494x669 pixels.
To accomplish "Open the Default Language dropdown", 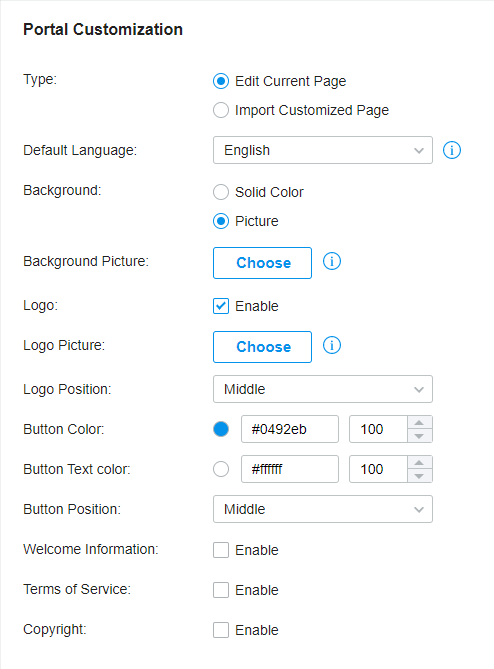I will coord(323,150).
